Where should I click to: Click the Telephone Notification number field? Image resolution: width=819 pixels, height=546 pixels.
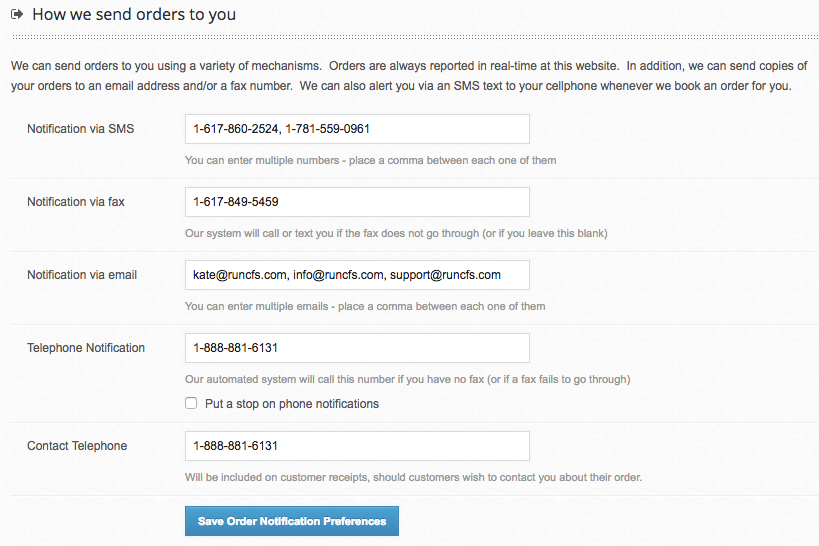click(357, 348)
